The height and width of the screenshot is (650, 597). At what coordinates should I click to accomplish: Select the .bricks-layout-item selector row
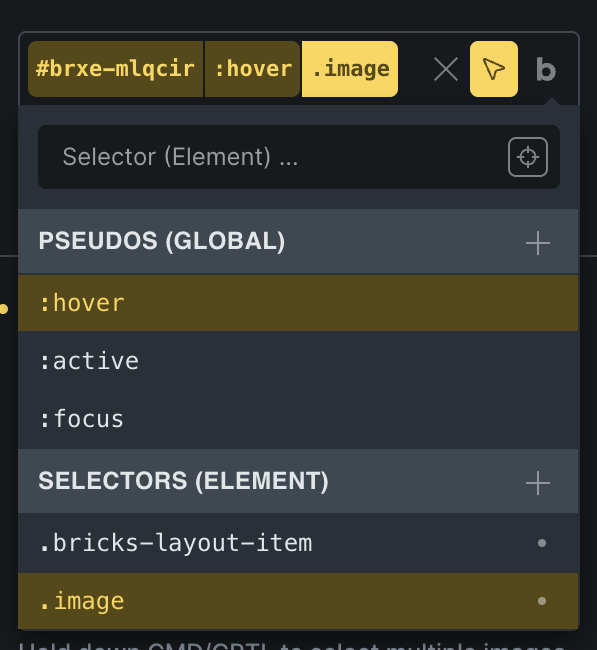coord(298,543)
